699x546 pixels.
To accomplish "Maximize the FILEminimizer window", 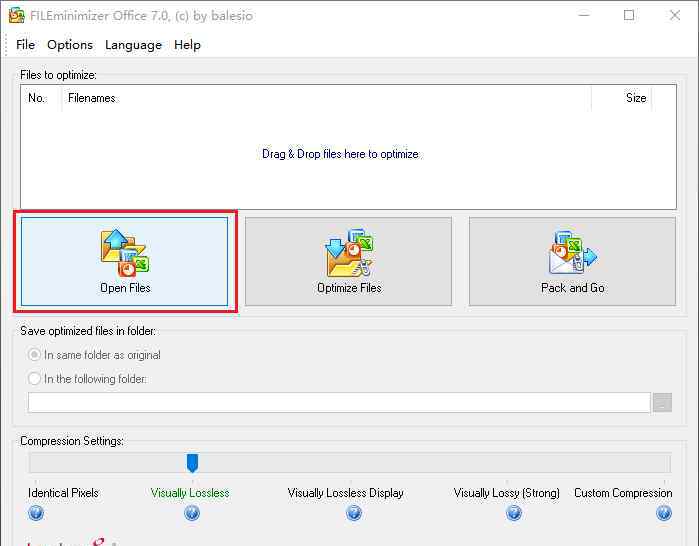I will click(x=629, y=15).
